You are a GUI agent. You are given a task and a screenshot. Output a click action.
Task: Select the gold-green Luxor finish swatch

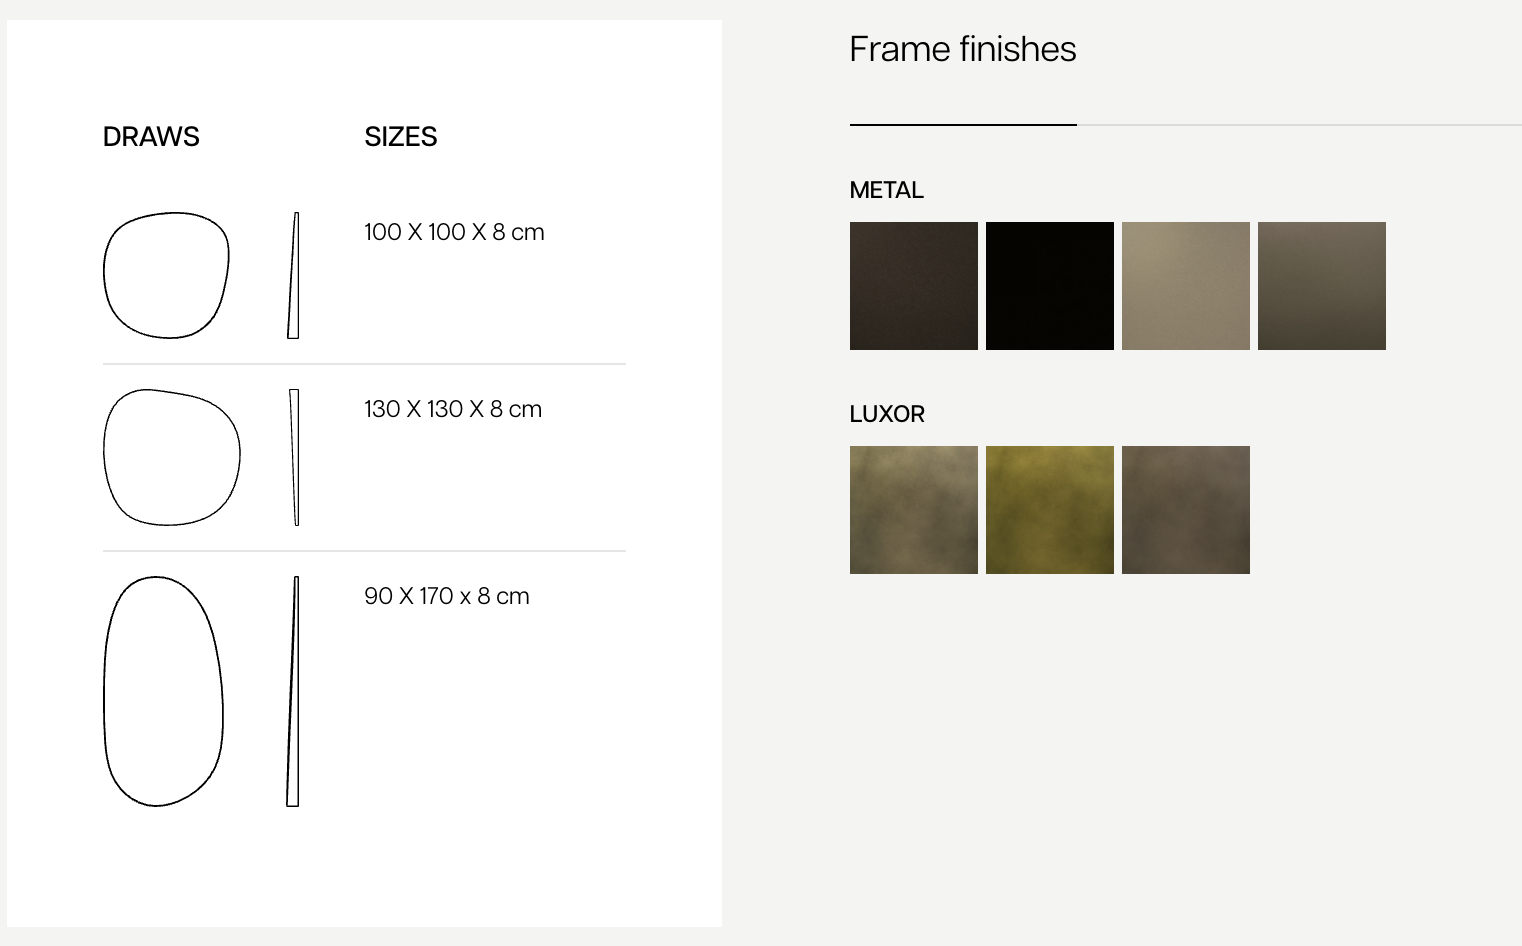click(x=1050, y=510)
